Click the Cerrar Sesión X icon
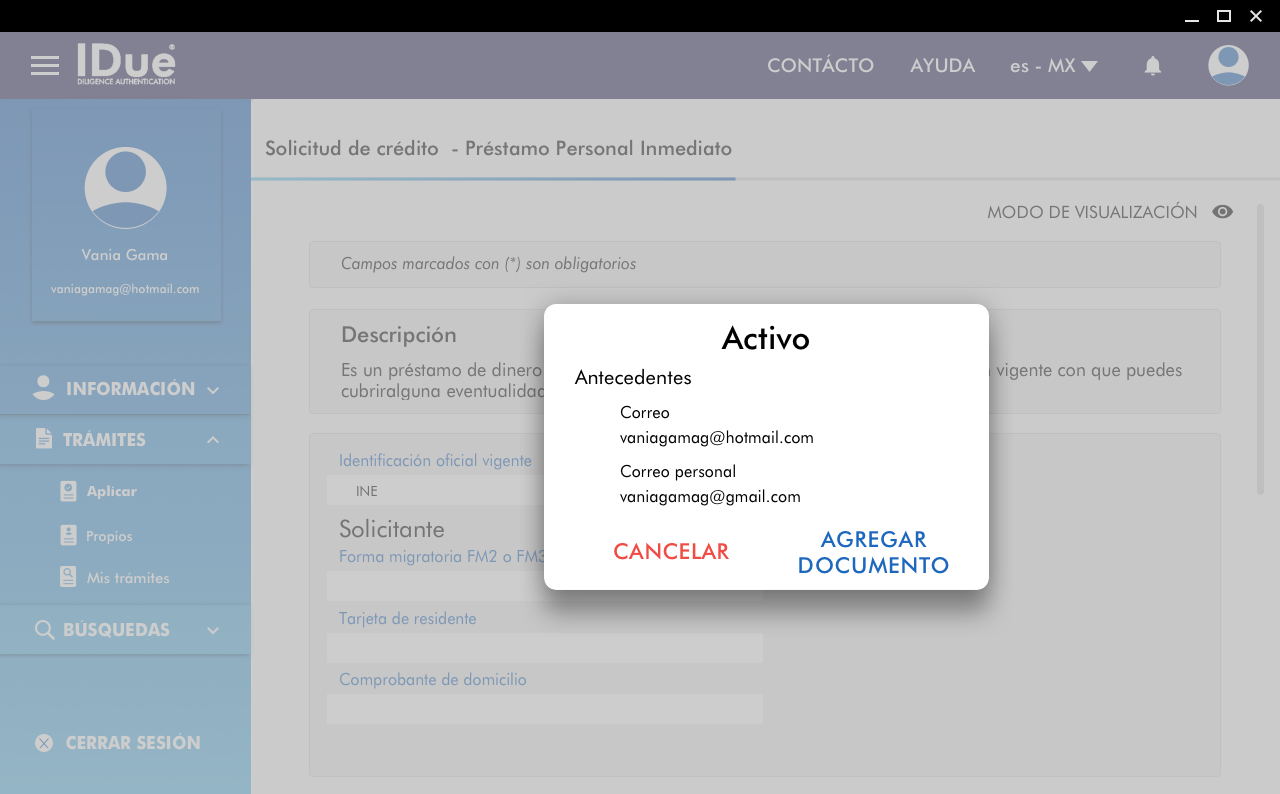 click(44, 743)
